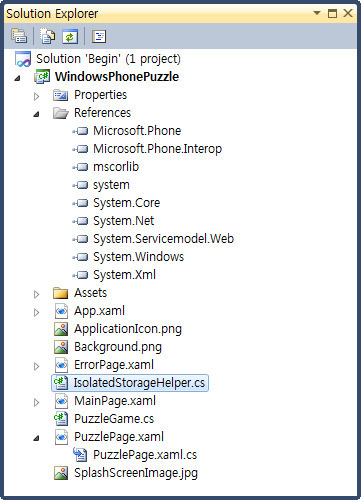Screen dimensions: 361x500
Task: Expand the Properties folder node
Action: click(36, 96)
